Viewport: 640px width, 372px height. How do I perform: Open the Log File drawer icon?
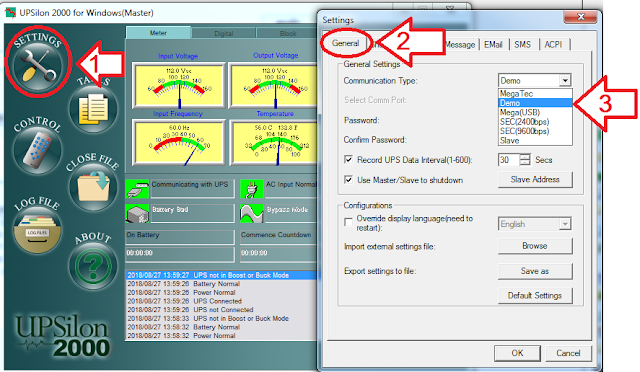click(37, 230)
